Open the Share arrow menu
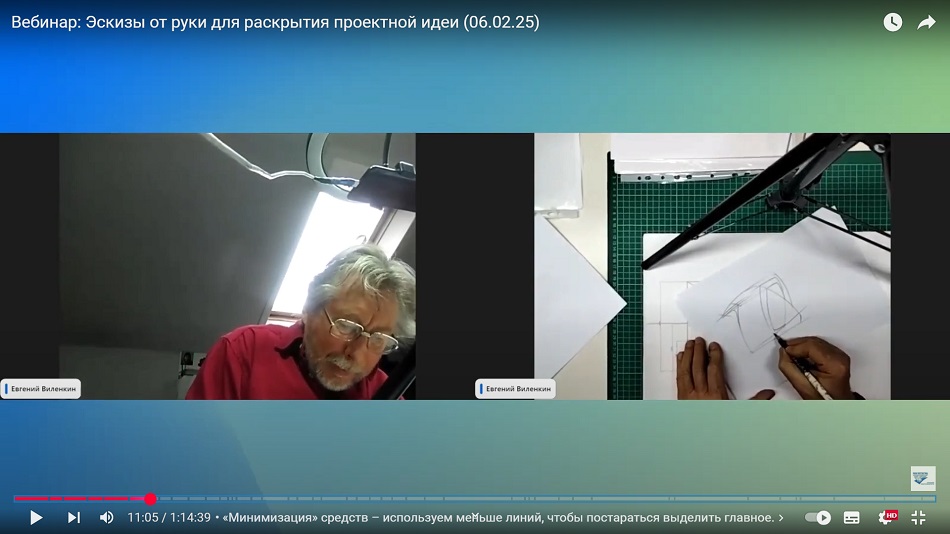950x534 pixels. pos(926,22)
